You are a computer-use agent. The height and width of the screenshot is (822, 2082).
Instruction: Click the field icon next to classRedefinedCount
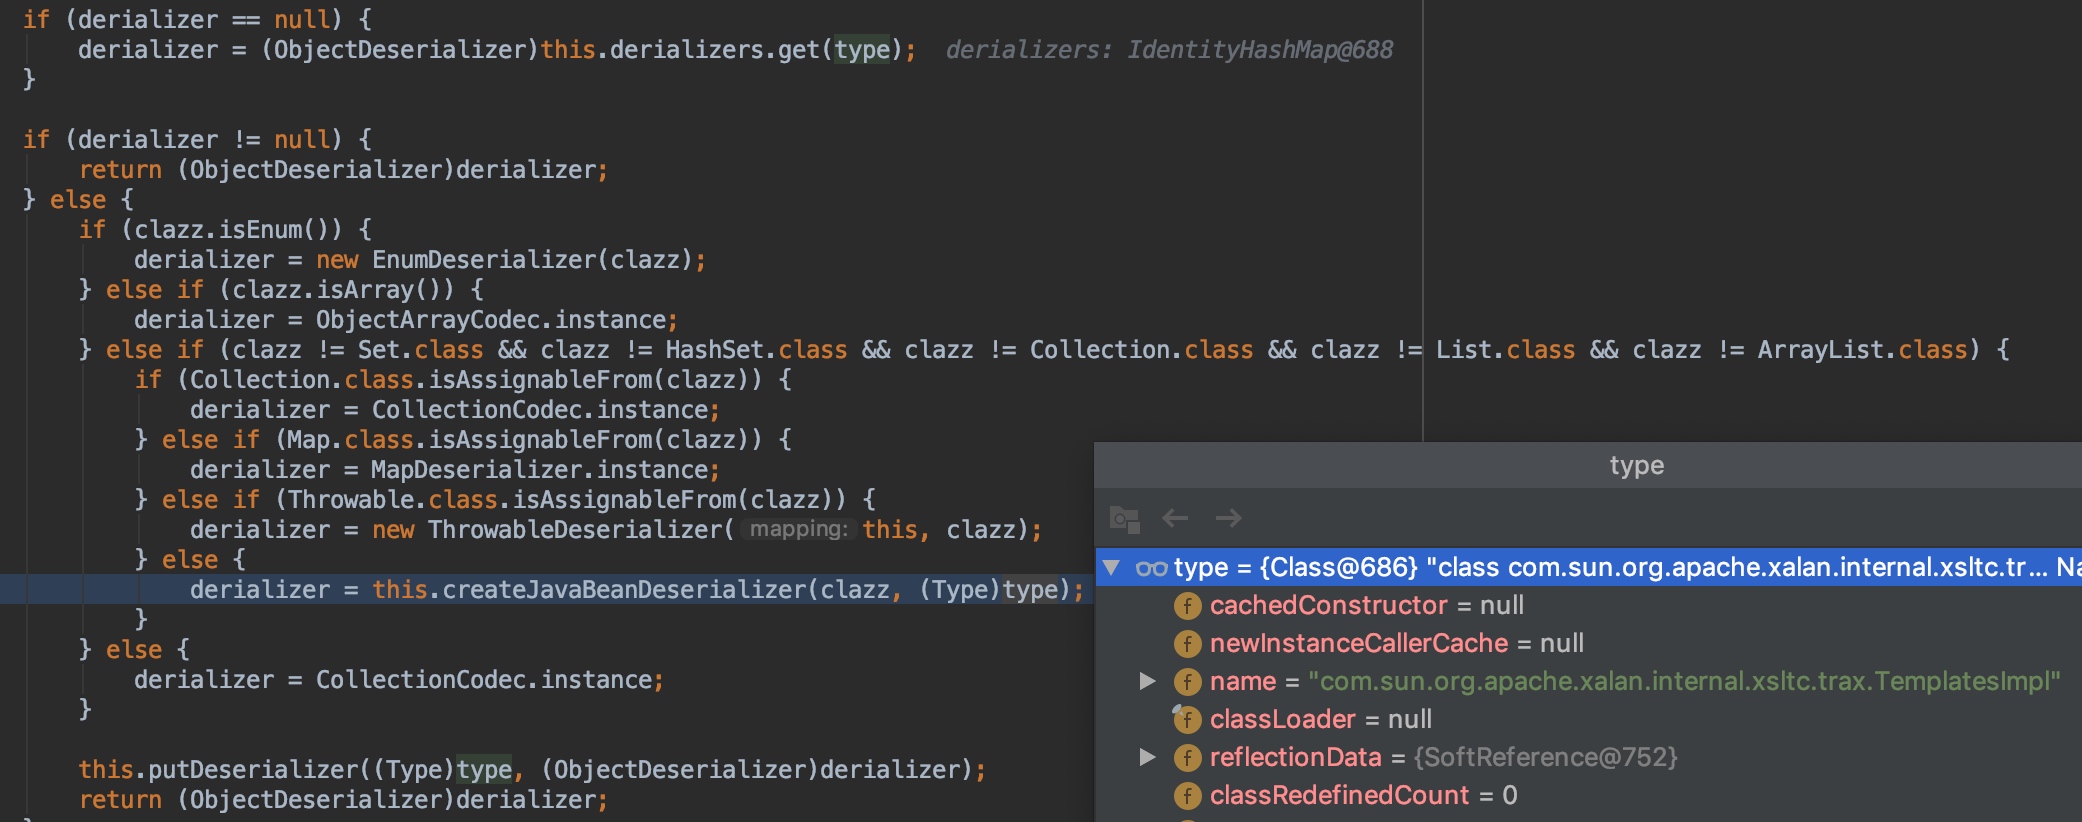(x=1187, y=796)
